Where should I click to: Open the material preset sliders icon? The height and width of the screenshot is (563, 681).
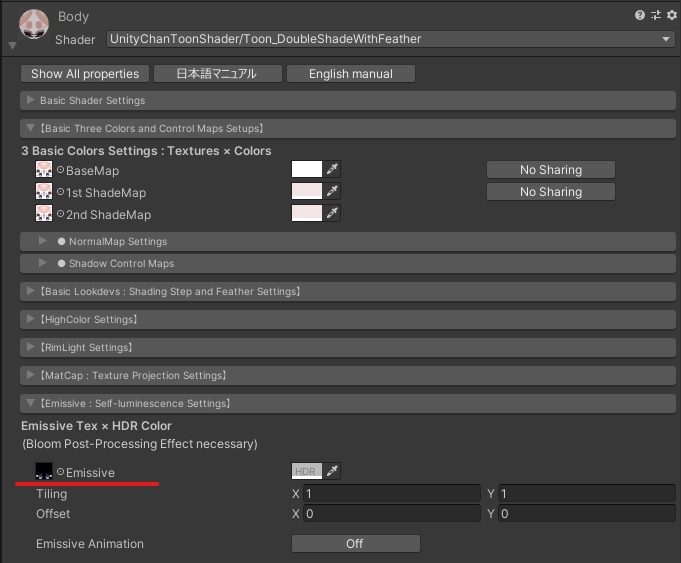pyautogui.click(x=655, y=15)
